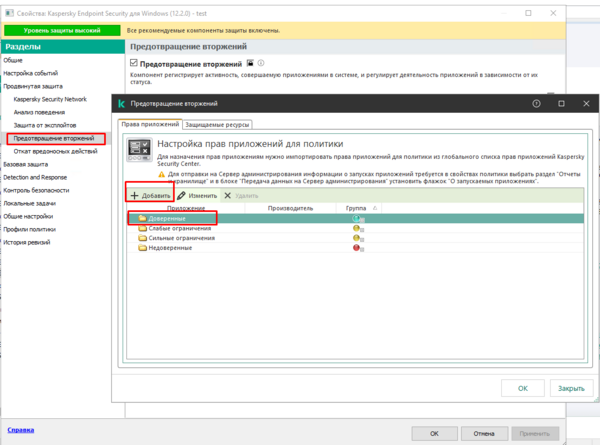Click the properties window title icon
This screenshot has width=600, height=445.
pyautogui.click(x=9, y=13)
